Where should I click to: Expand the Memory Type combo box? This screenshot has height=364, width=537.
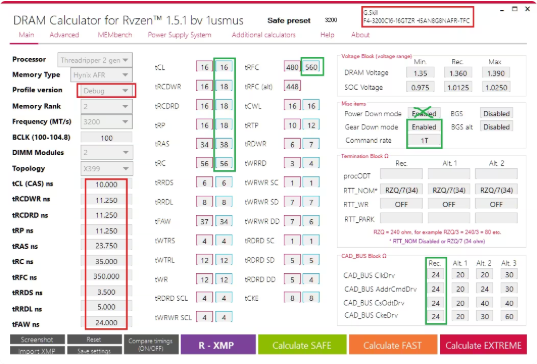click(x=101, y=75)
